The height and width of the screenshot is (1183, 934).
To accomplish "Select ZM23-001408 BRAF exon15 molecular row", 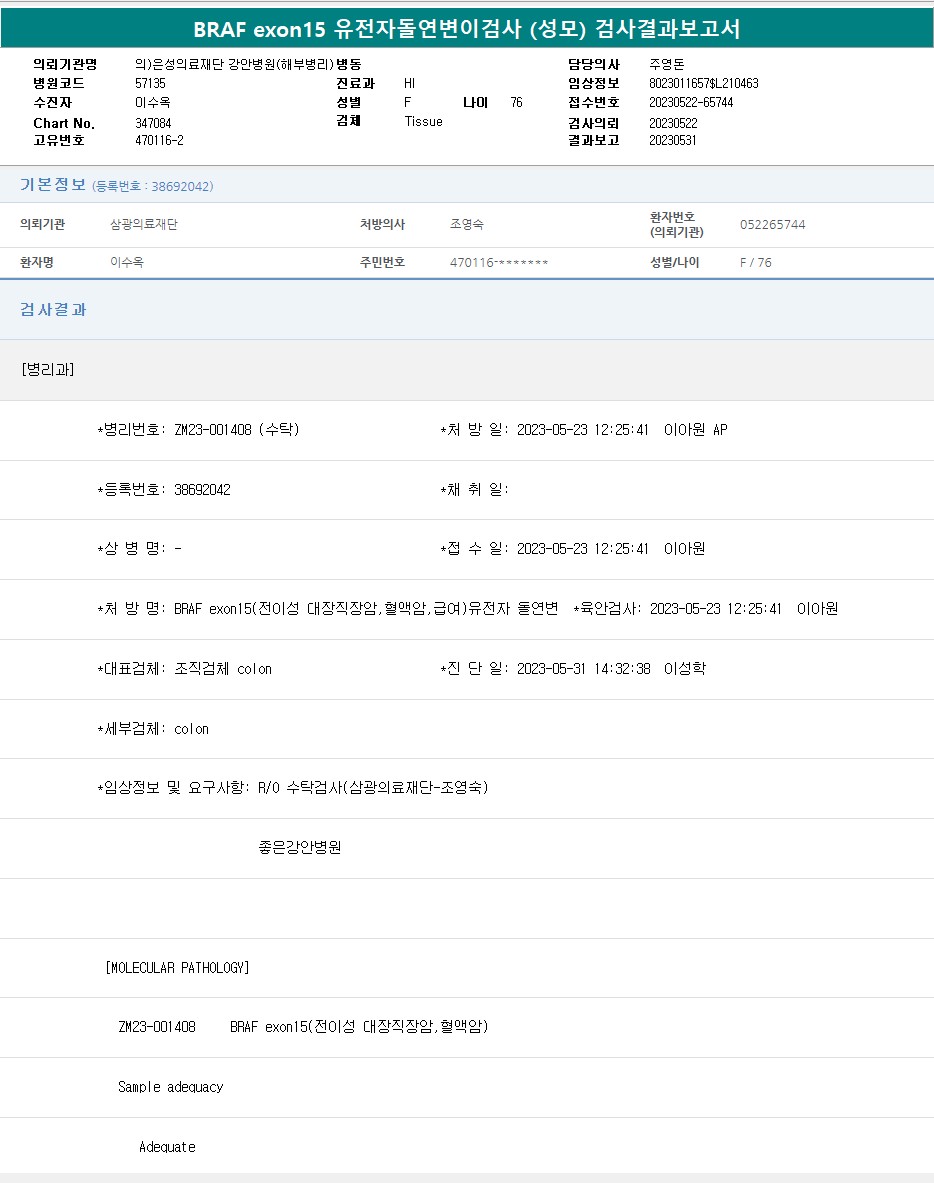I will tap(303, 1027).
